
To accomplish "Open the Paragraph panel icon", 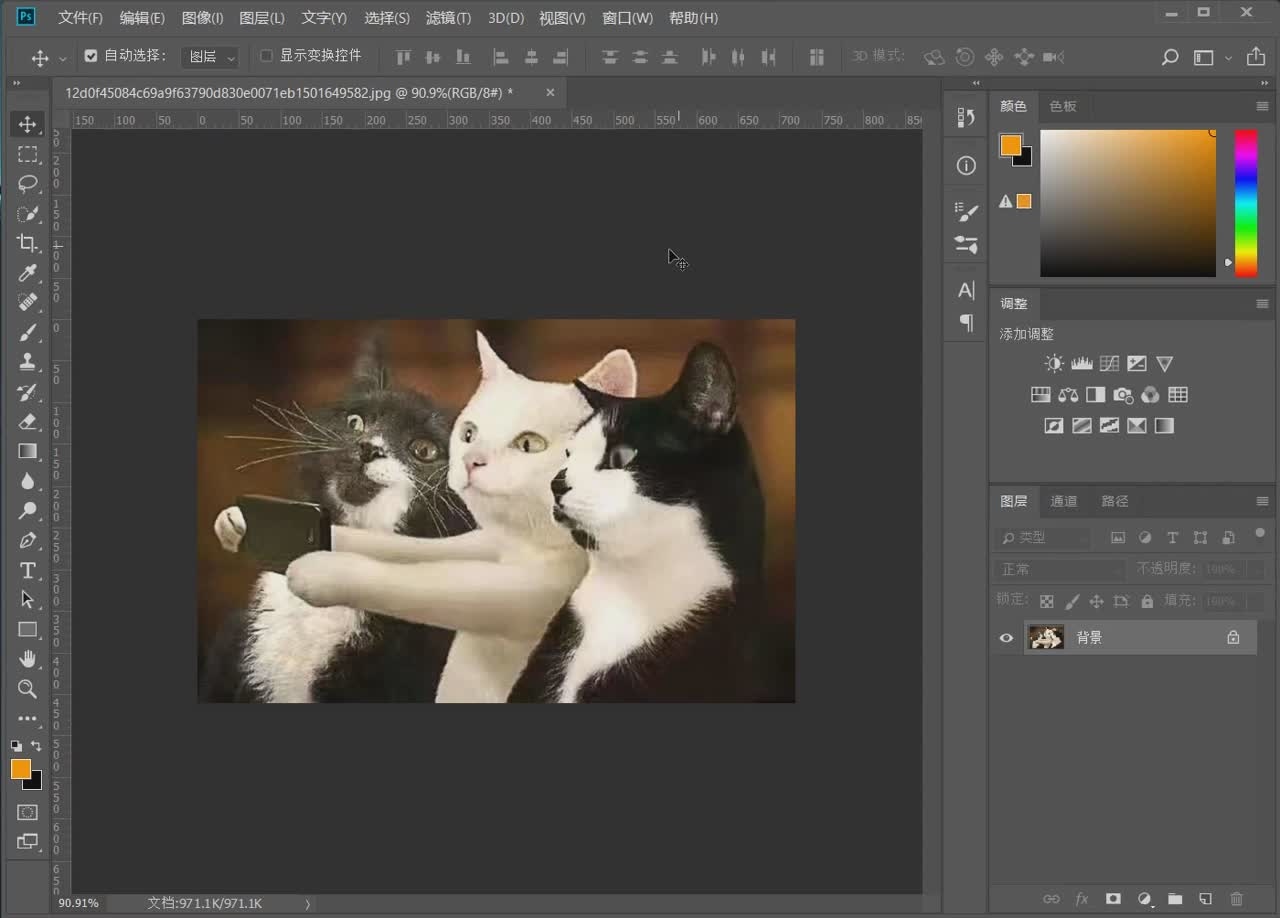I will tap(966, 322).
